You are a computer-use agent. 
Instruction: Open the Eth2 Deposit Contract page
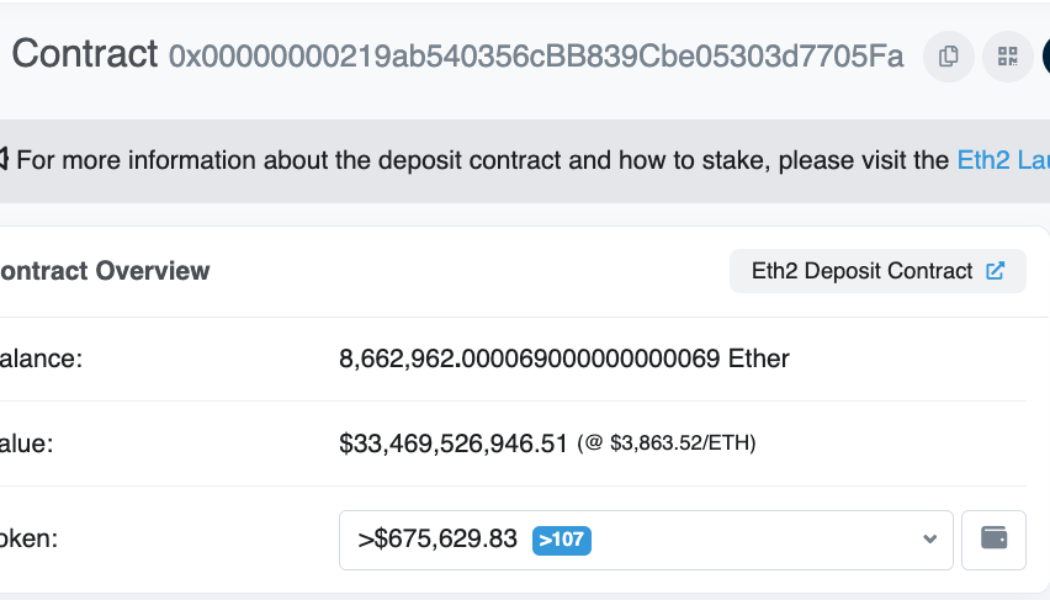860,270
